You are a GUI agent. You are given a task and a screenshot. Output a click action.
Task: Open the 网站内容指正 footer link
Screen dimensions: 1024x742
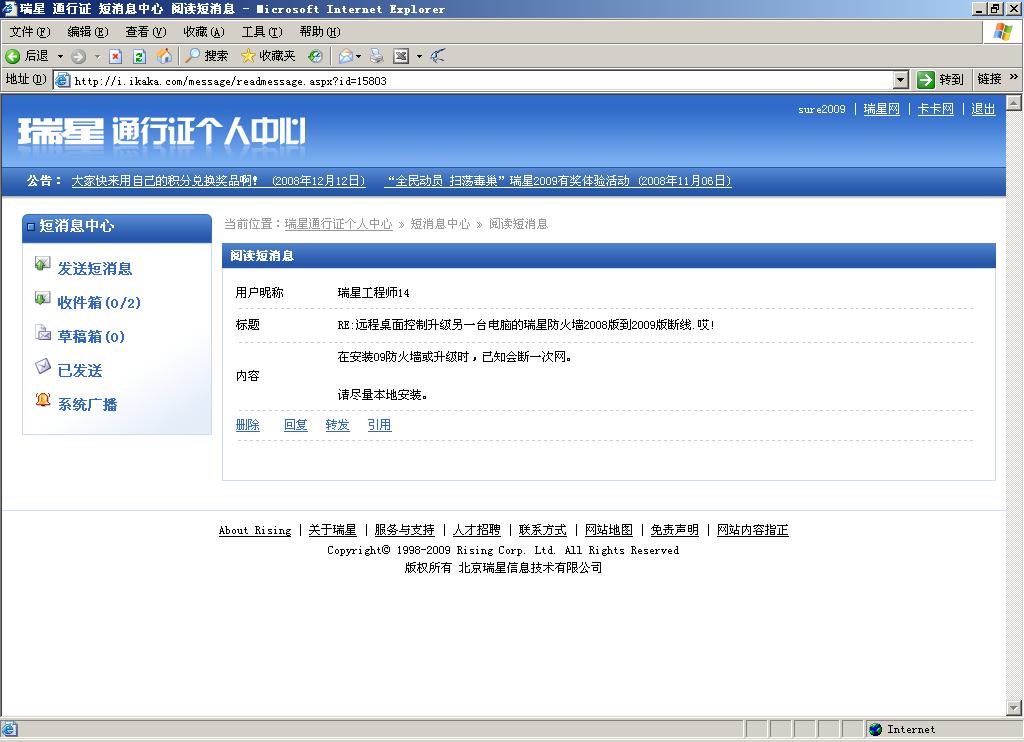753,530
